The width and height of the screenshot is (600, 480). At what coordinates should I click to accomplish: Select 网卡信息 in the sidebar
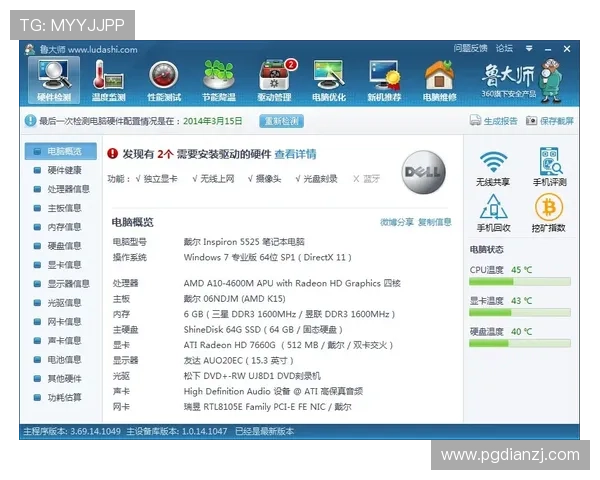point(60,322)
